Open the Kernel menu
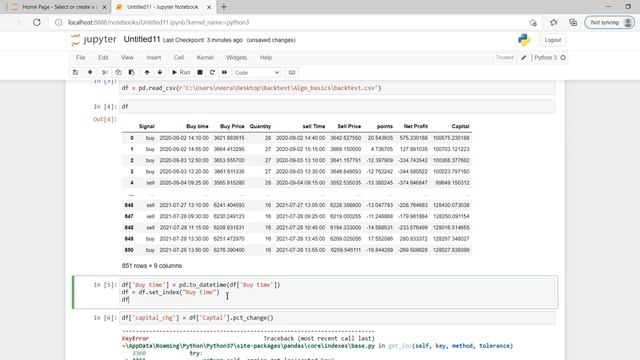The width and height of the screenshot is (640, 360). point(205,58)
